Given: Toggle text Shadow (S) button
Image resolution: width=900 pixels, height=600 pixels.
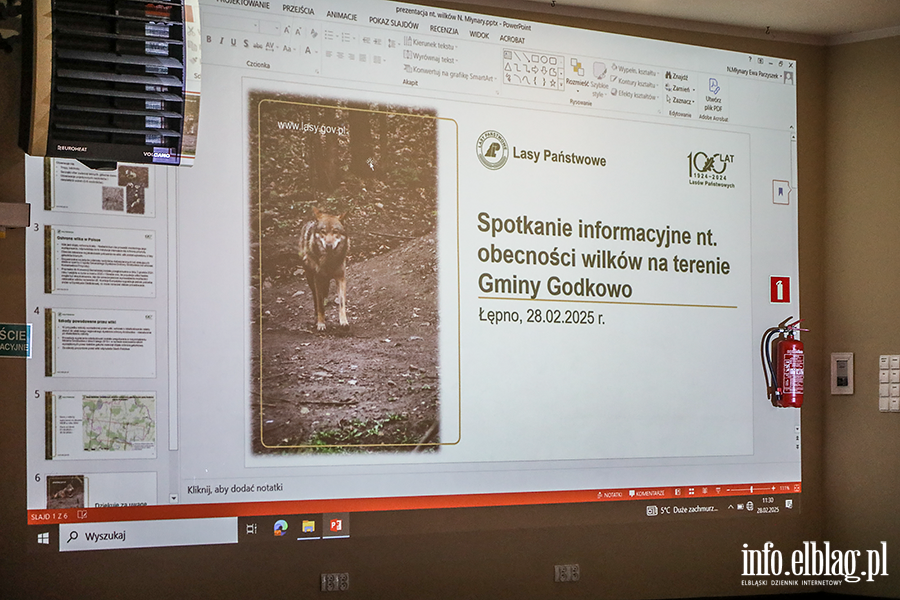Looking at the screenshot, I should [246, 44].
